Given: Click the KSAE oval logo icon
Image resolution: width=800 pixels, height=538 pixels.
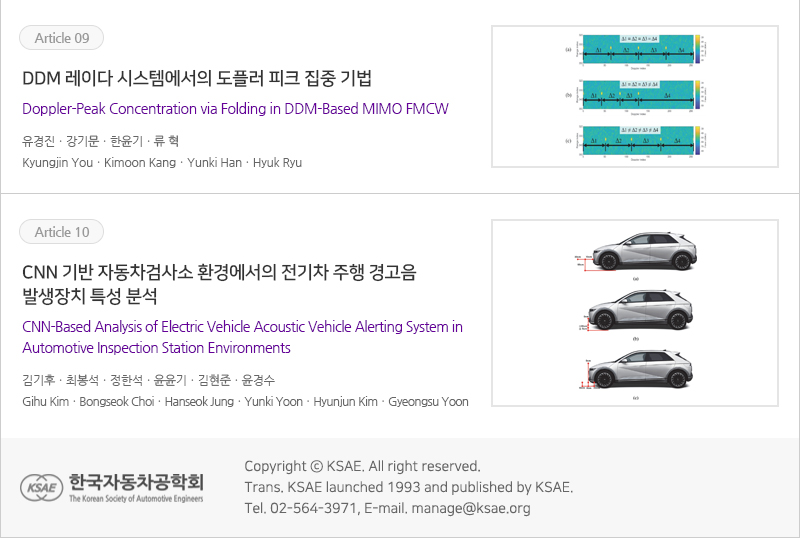Looking at the screenshot, I should click(x=42, y=487).
